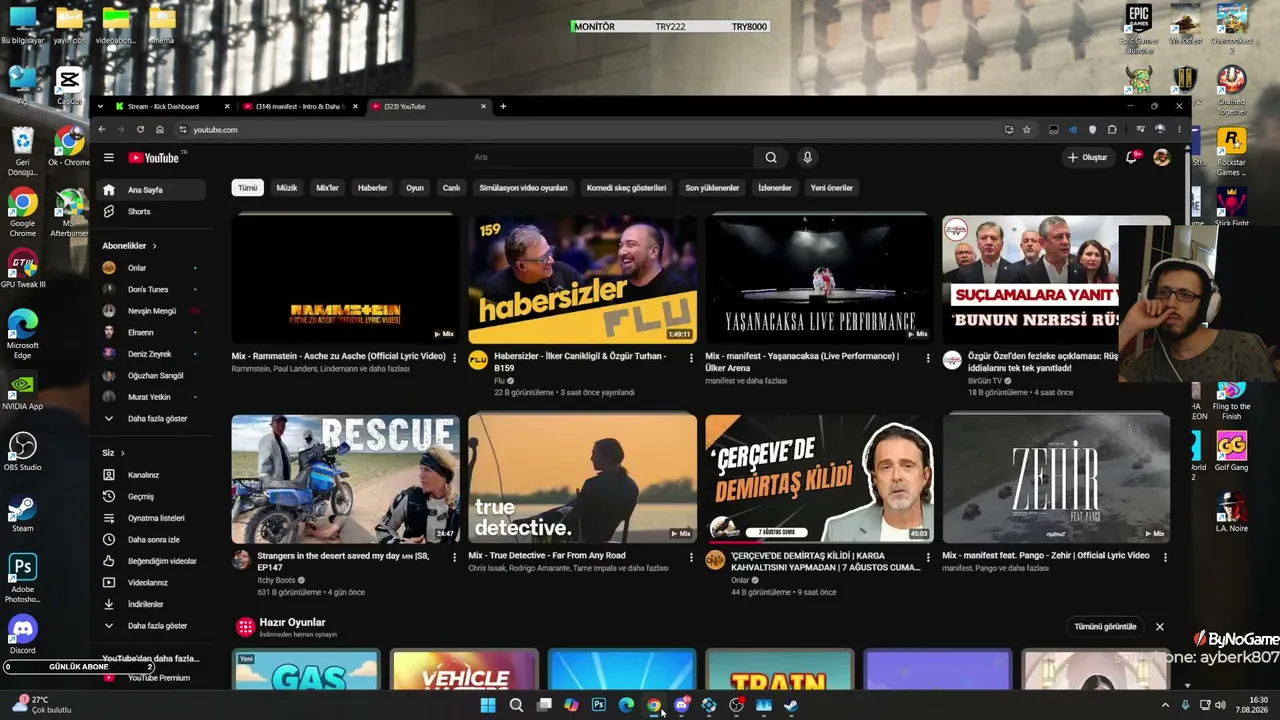Bookmark this page with the star icon
The image size is (1280, 720).
(x=1026, y=129)
